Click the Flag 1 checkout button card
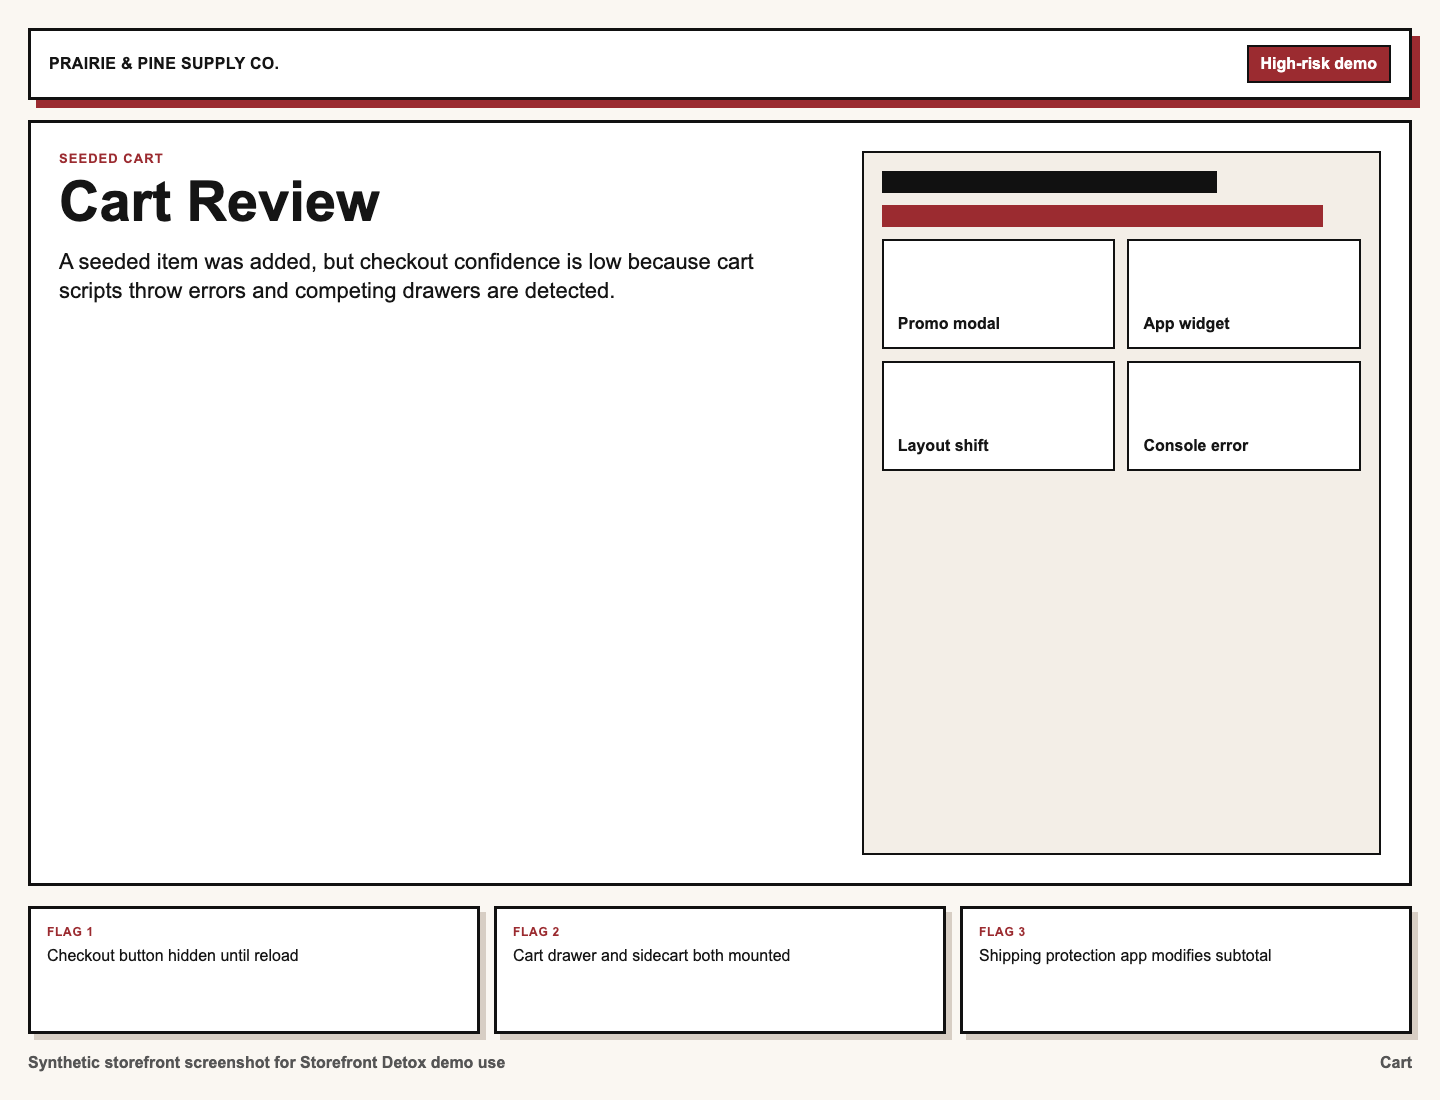Screen dimensions: 1440x1100 [x=254, y=970]
